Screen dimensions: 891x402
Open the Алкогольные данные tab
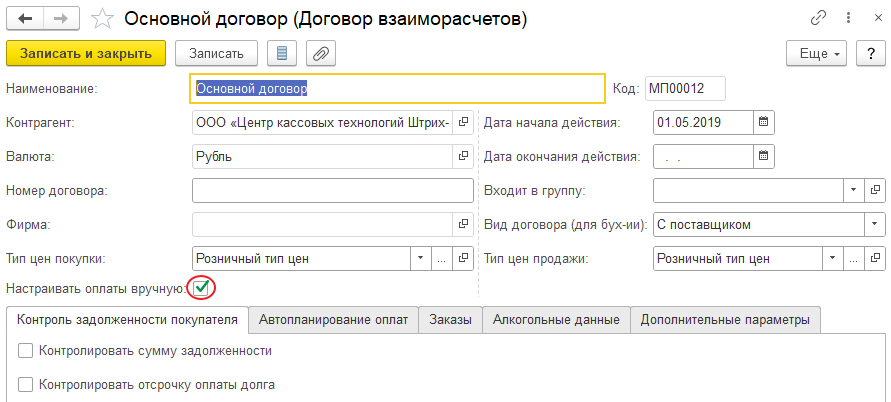[556, 320]
